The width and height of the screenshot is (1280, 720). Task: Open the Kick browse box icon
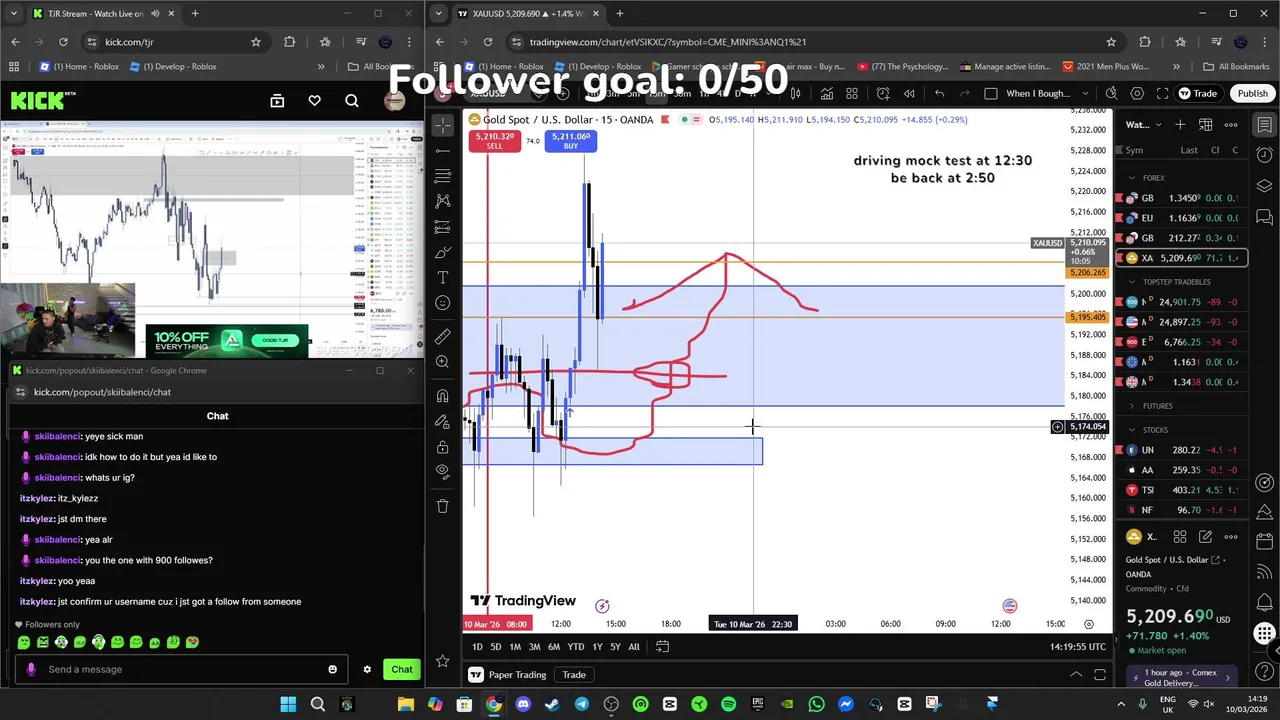[277, 101]
